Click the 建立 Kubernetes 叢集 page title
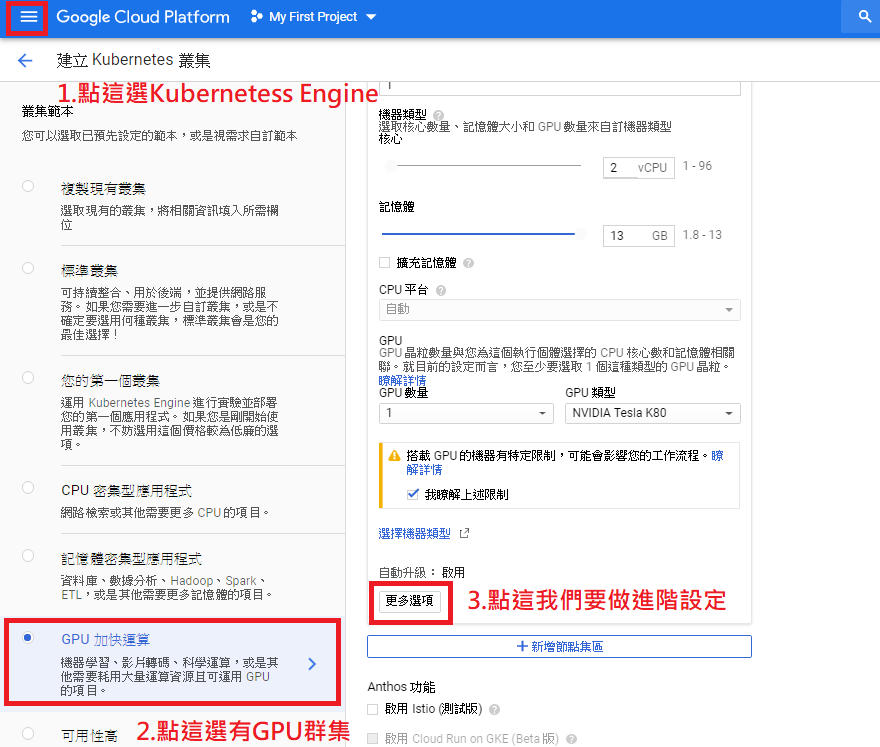The image size is (880, 747). pos(134,60)
